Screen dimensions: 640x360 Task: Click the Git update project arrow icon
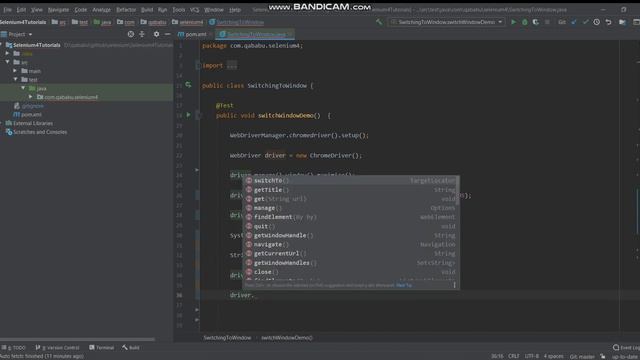574,22
